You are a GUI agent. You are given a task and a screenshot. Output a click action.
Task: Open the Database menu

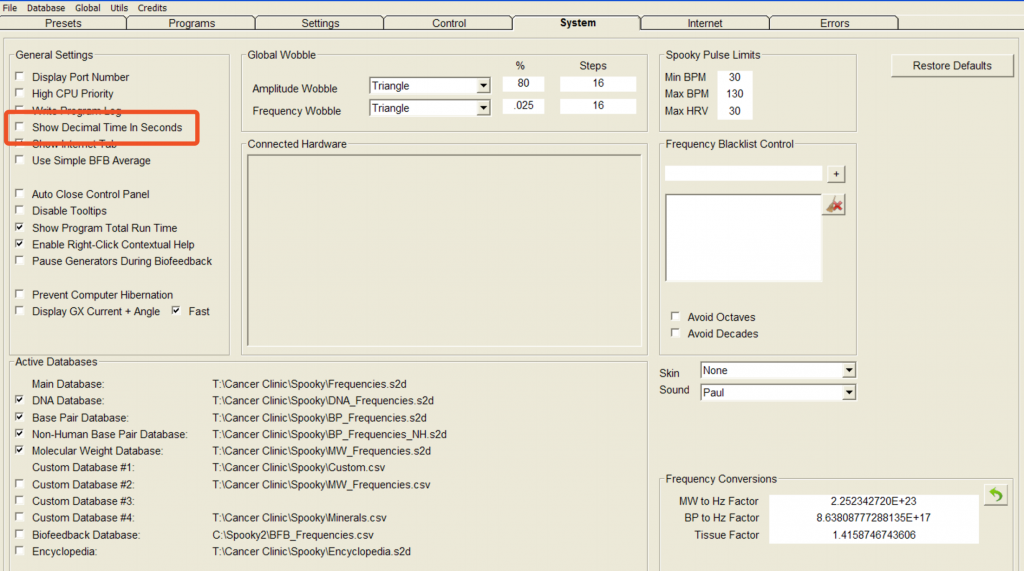point(46,7)
